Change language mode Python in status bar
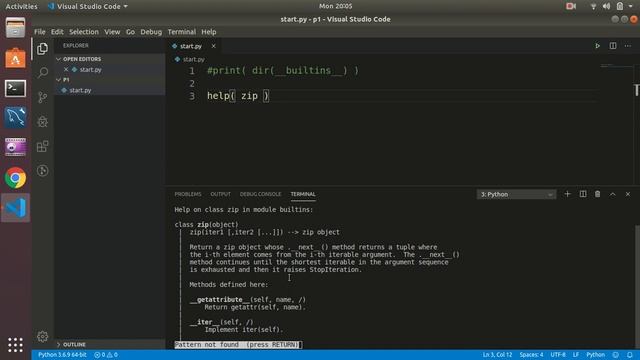 coord(596,355)
